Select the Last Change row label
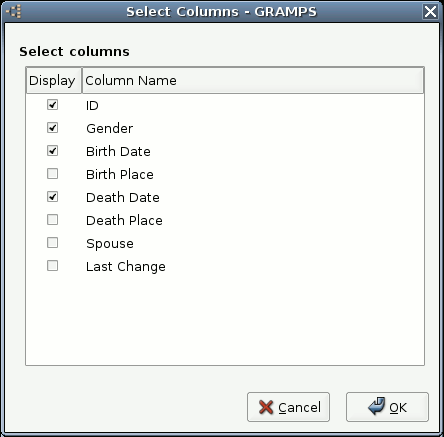 (x=126, y=267)
